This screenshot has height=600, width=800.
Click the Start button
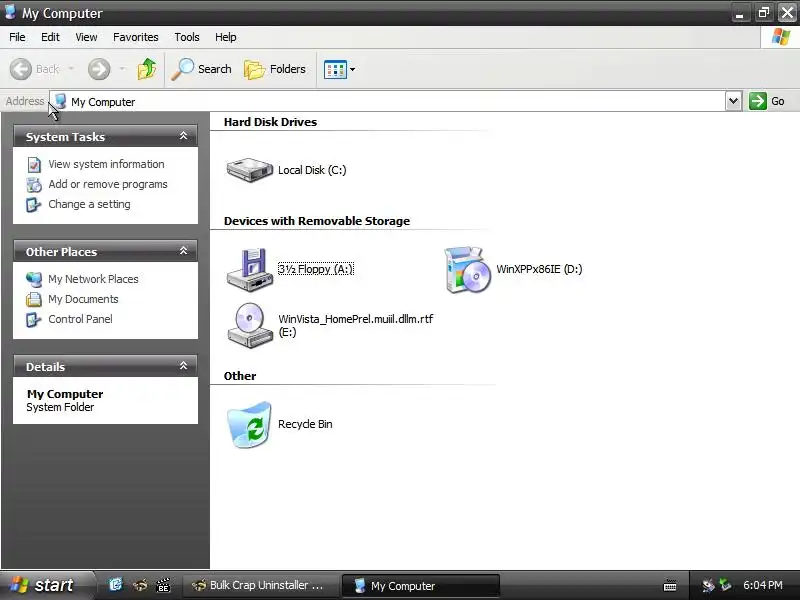pos(46,585)
